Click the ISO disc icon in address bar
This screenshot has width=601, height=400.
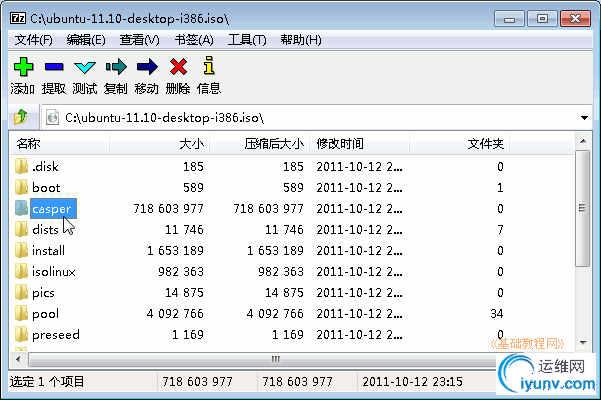(53, 117)
